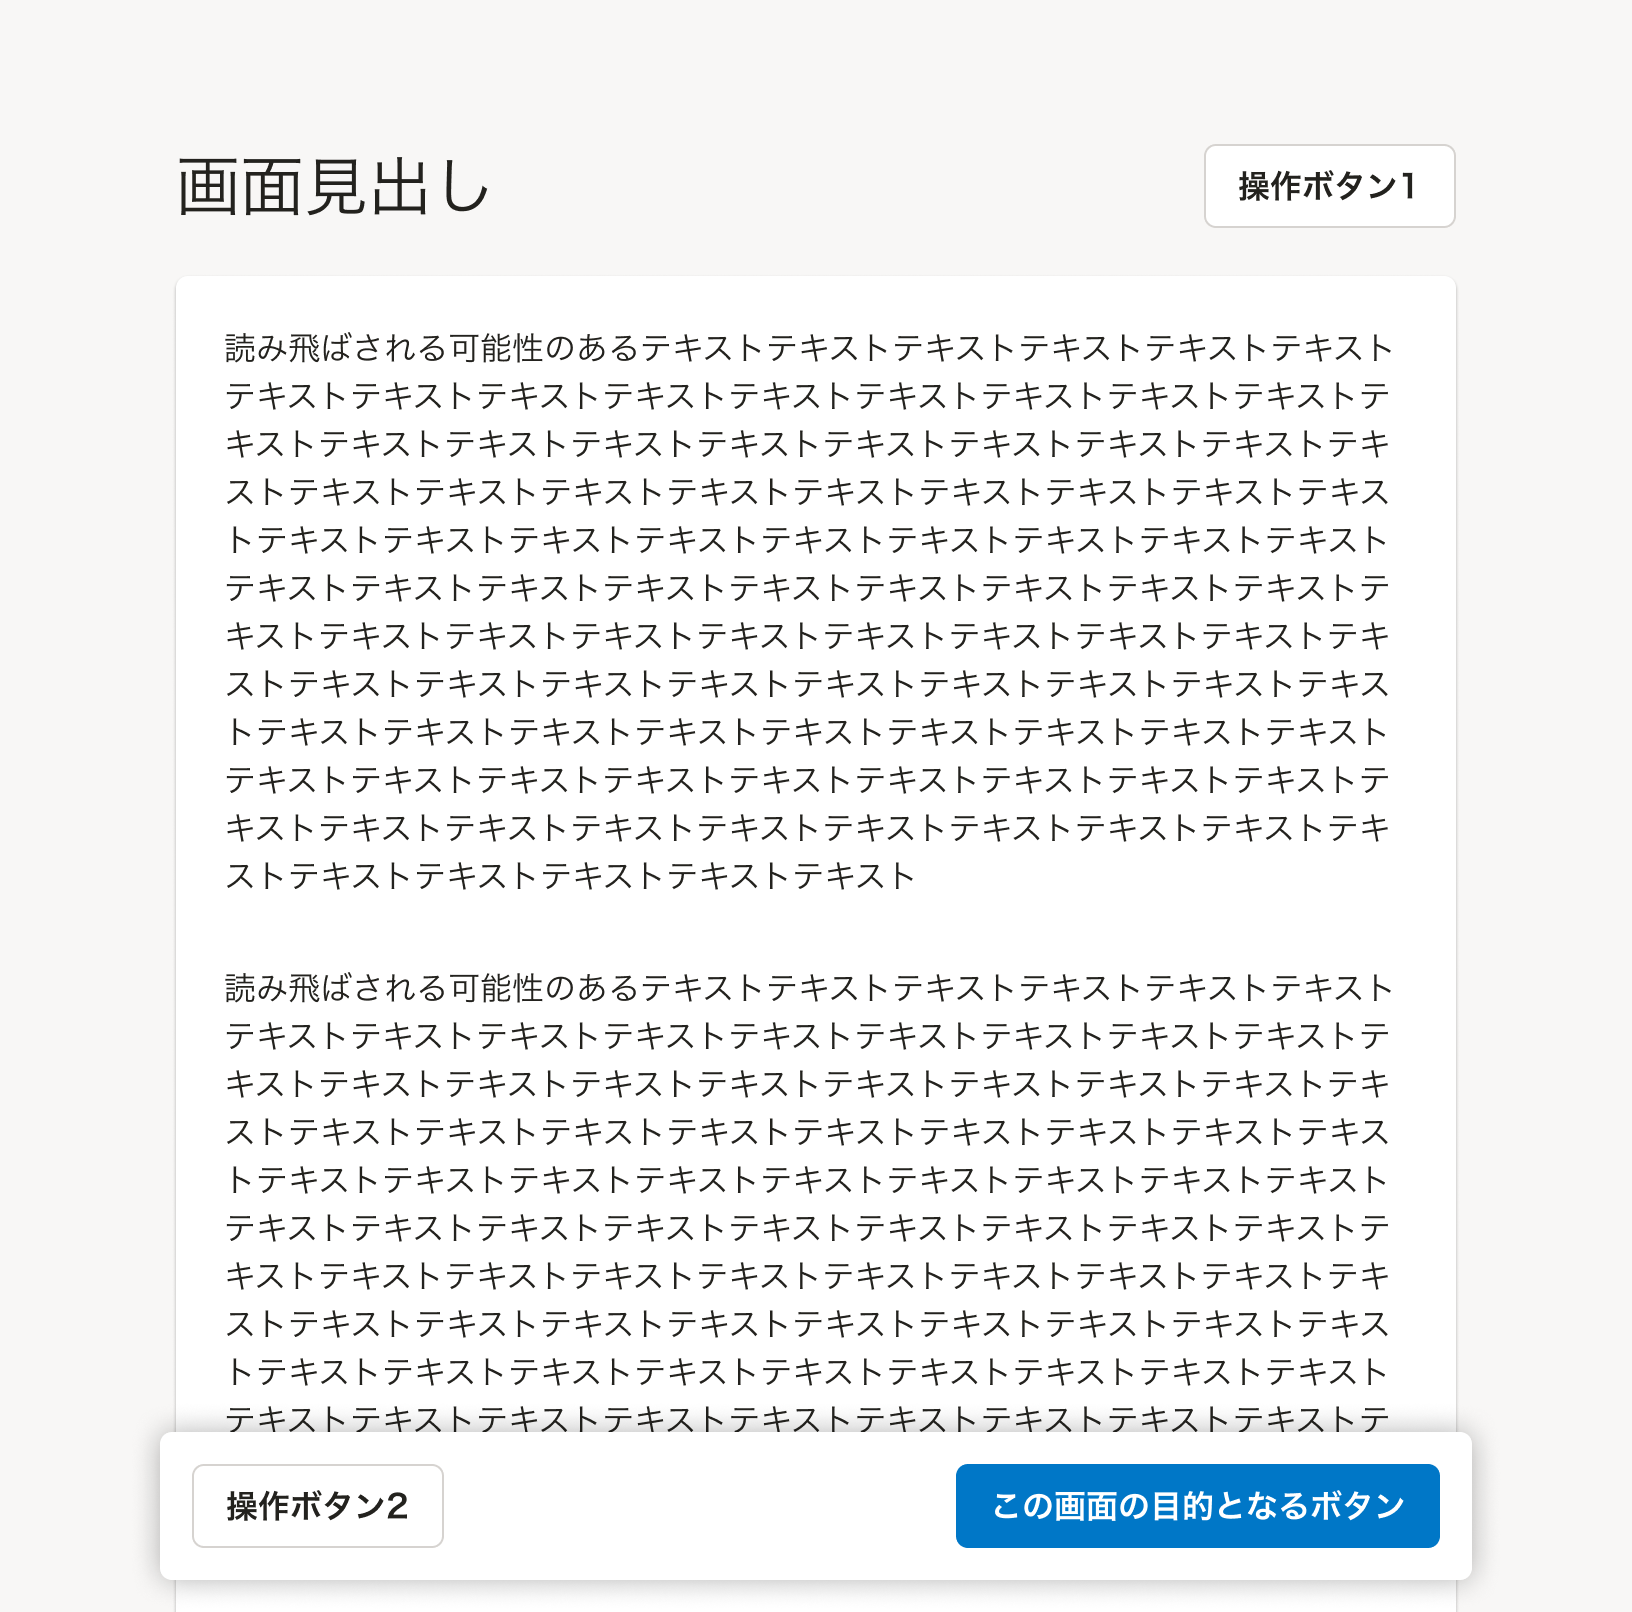Click the grey page background above the heading
The width and height of the screenshot is (1632, 1612).
[x=815, y=70]
